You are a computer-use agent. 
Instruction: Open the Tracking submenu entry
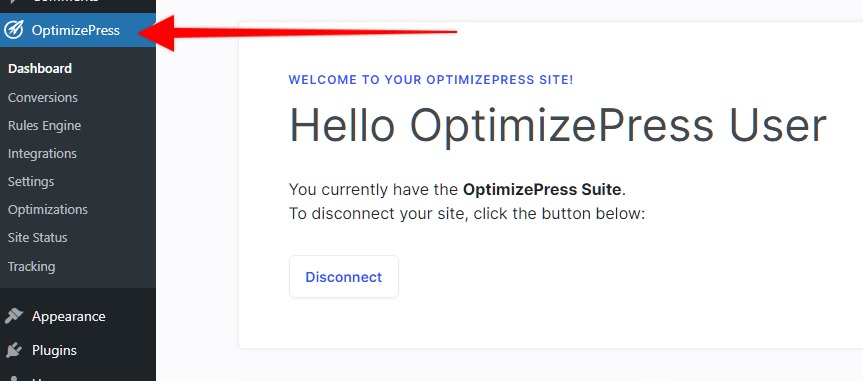tap(31, 266)
